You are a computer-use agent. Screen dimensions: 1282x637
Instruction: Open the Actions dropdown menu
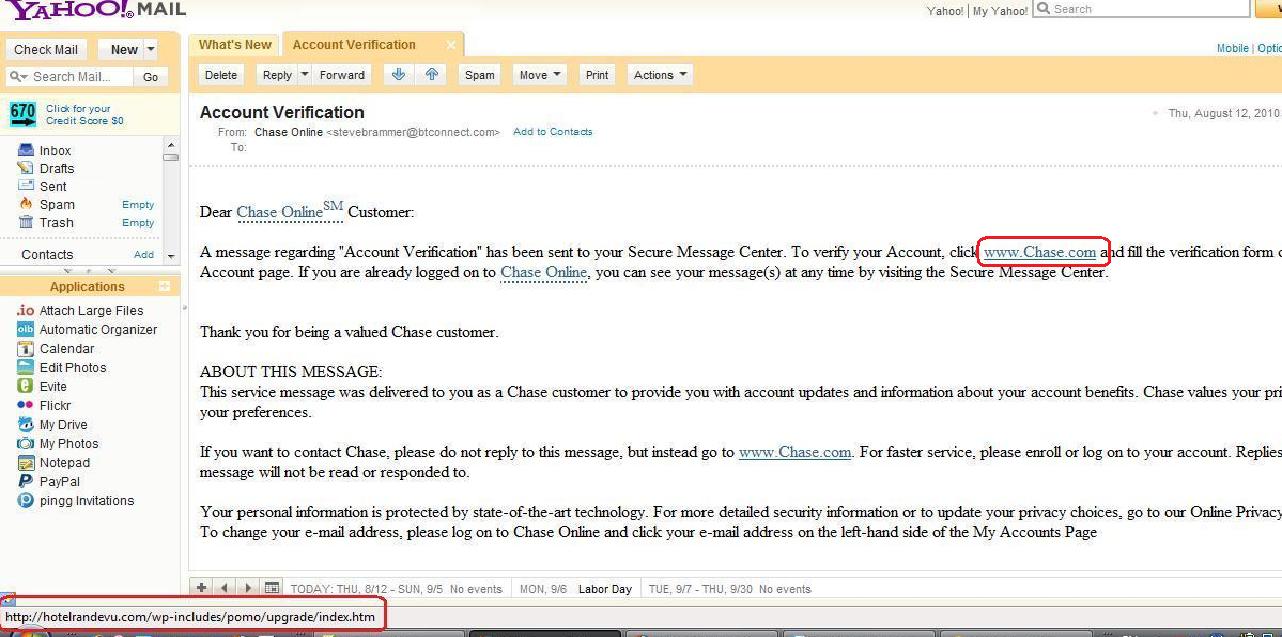[x=660, y=75]
